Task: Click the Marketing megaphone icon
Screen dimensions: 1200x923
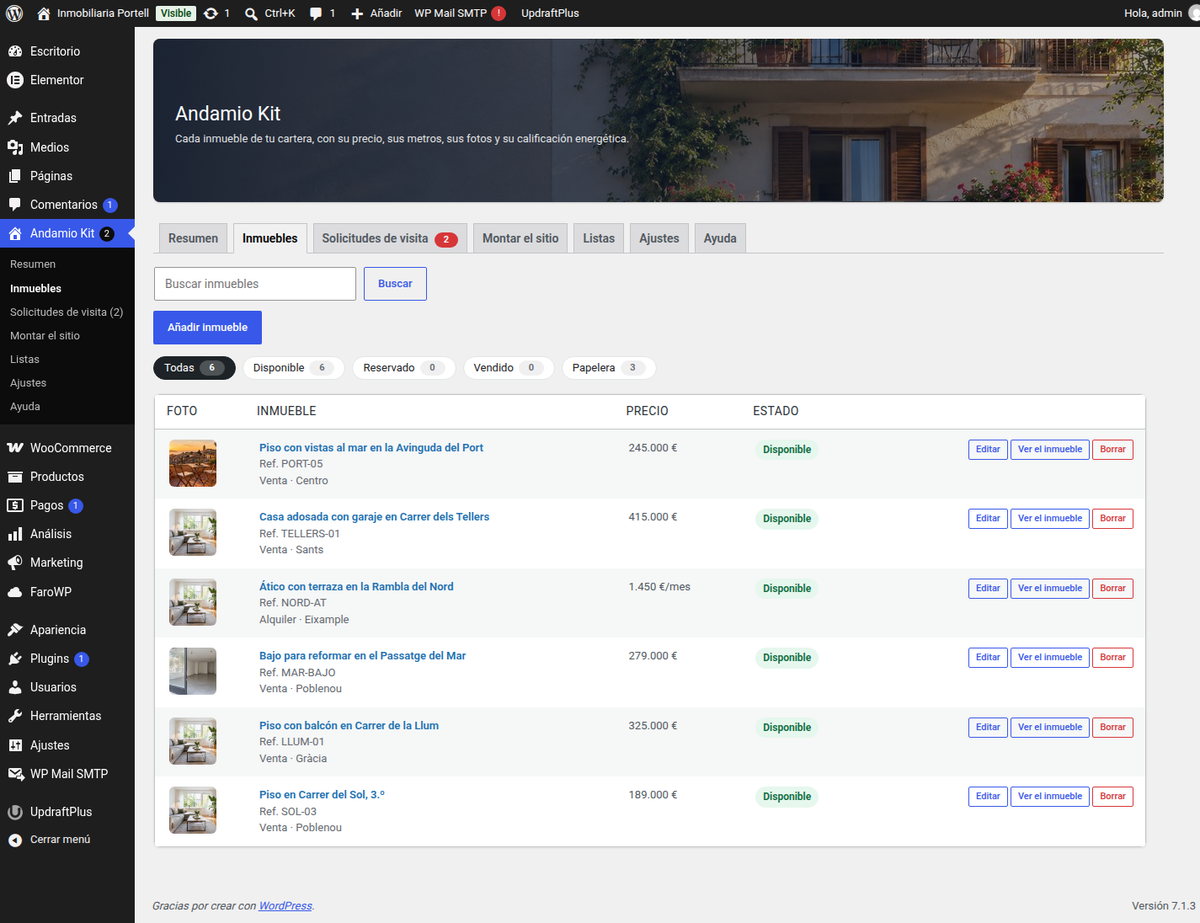Action: (x=15, y=563)
